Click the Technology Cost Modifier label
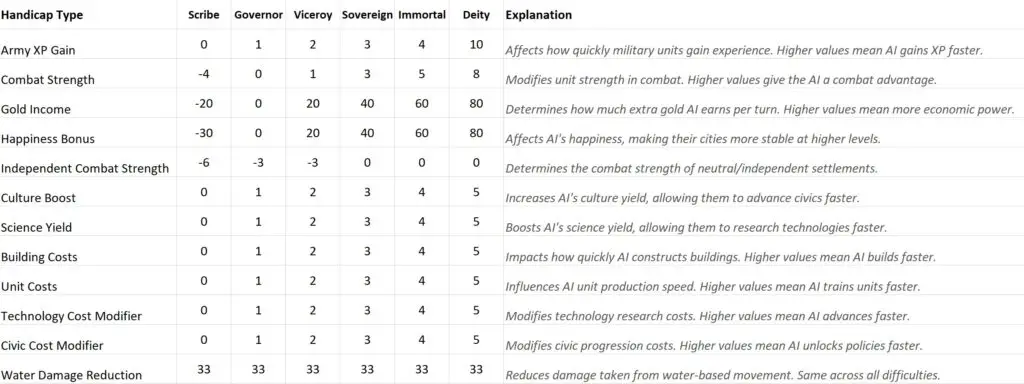The image size is (1024, 384). (x=71, y=316)
